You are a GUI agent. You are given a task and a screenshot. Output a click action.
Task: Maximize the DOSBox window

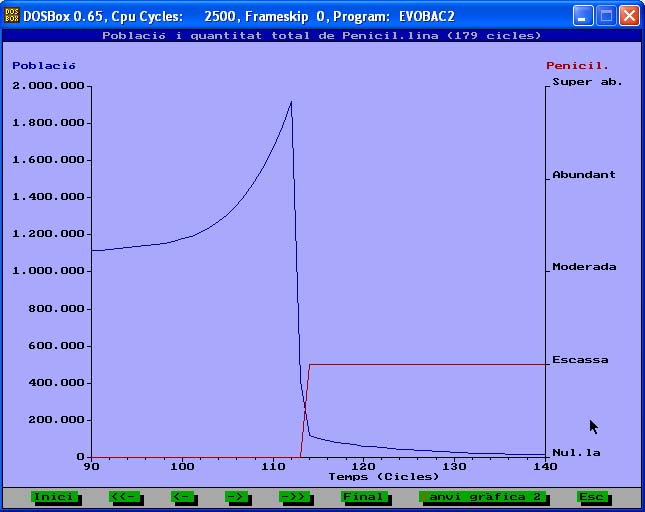(x=606, y=16)
